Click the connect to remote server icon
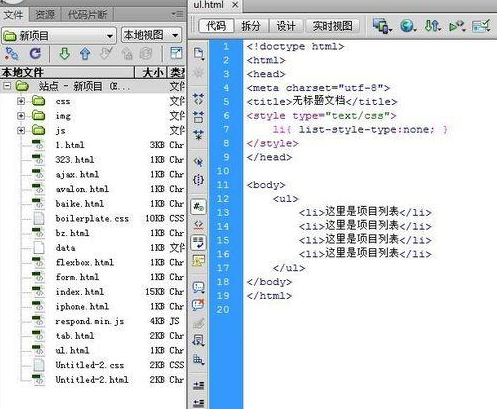This screenshot has height=409, width=497. (x=12, y=53)
